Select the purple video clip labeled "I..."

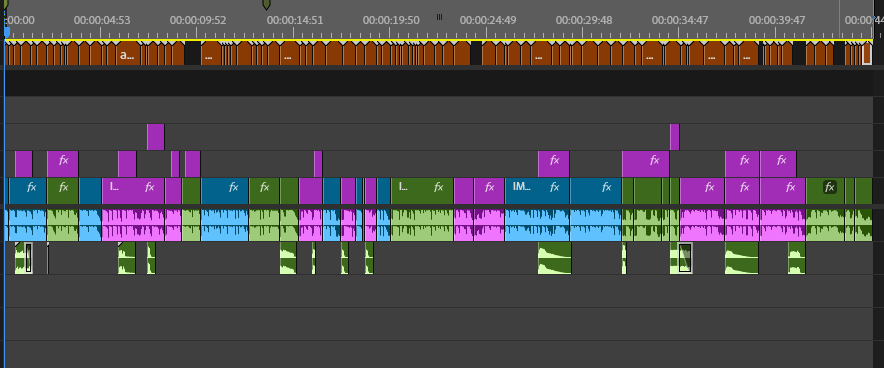[133, 191]
